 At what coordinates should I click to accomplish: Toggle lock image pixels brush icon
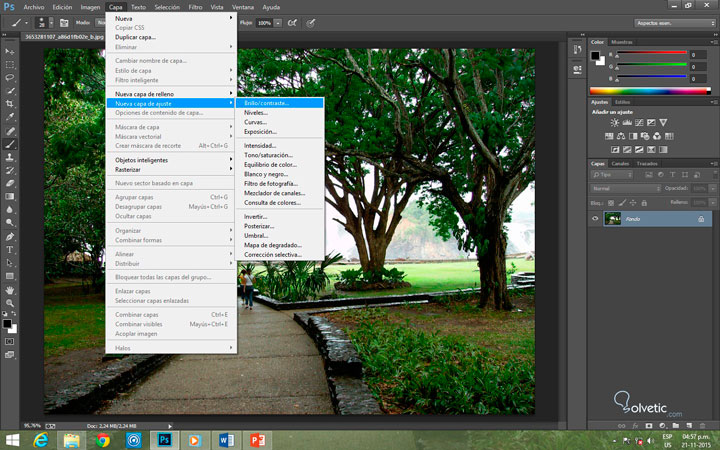[x=622, y=202]
